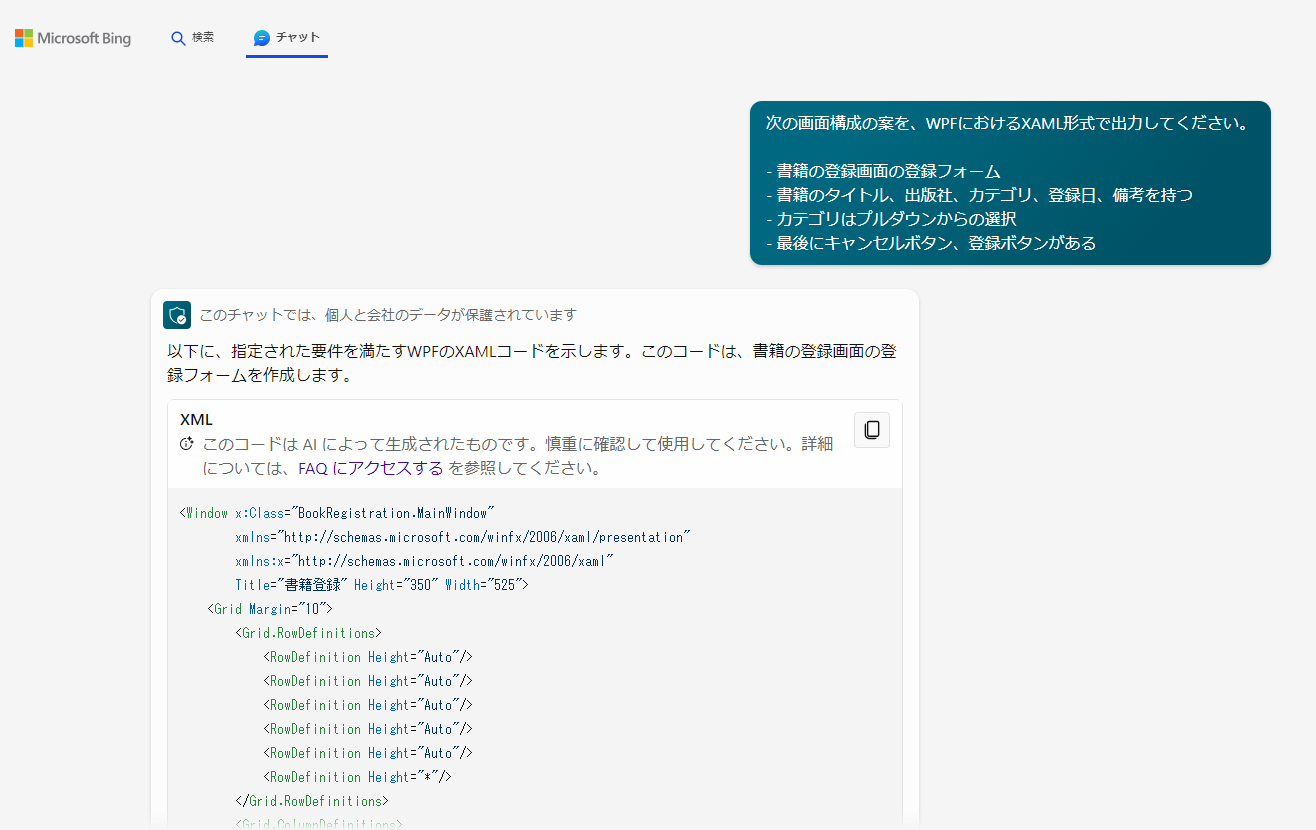Switch to the 検索 tab

click(x=193, y=36)
